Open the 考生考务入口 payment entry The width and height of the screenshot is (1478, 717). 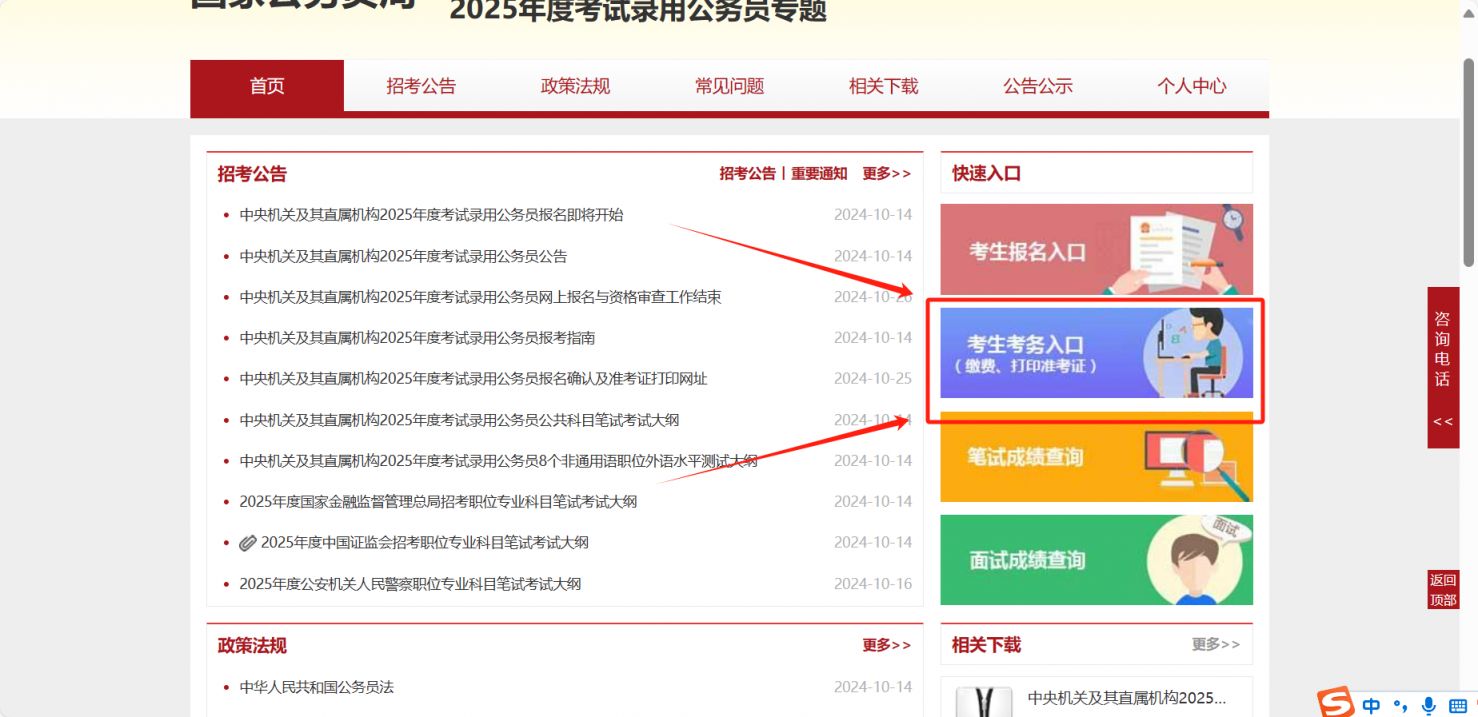1096,354
